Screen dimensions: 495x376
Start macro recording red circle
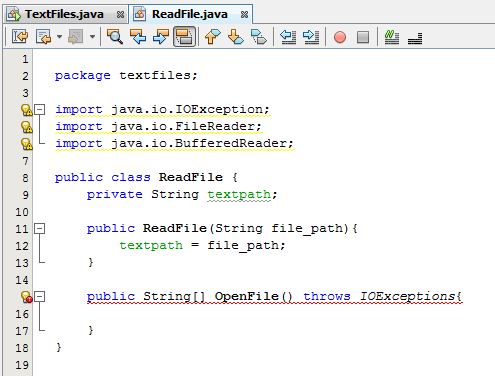pyautogui.click(x=340, y=37)
